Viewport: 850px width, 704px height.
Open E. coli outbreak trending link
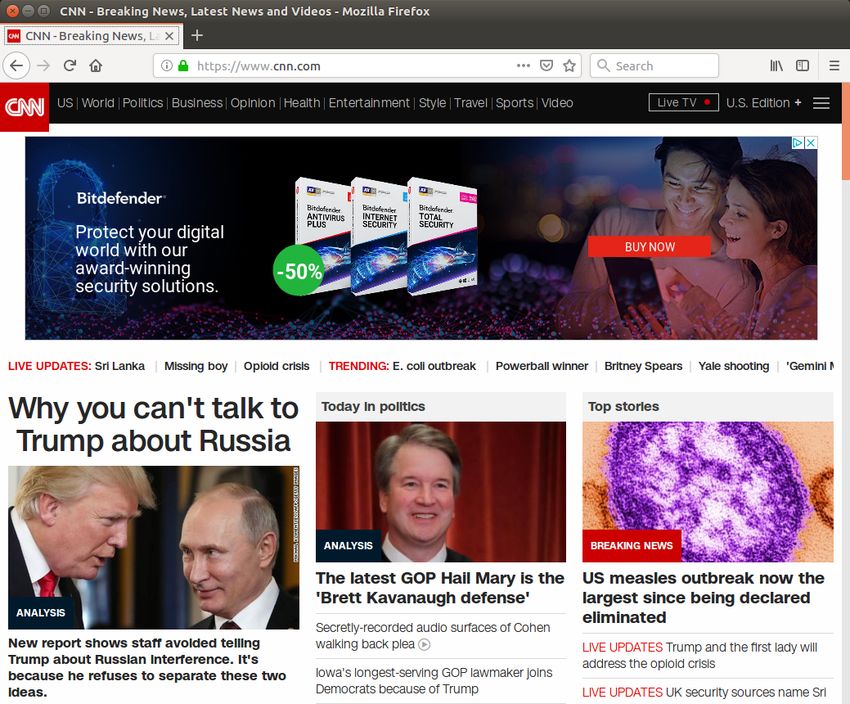pos(434,366)
